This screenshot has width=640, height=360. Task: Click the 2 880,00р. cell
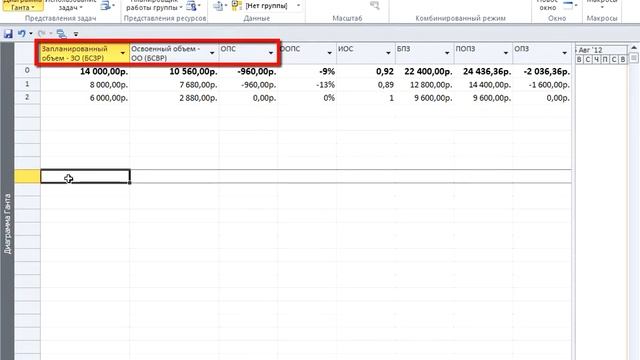click(174, 98)
